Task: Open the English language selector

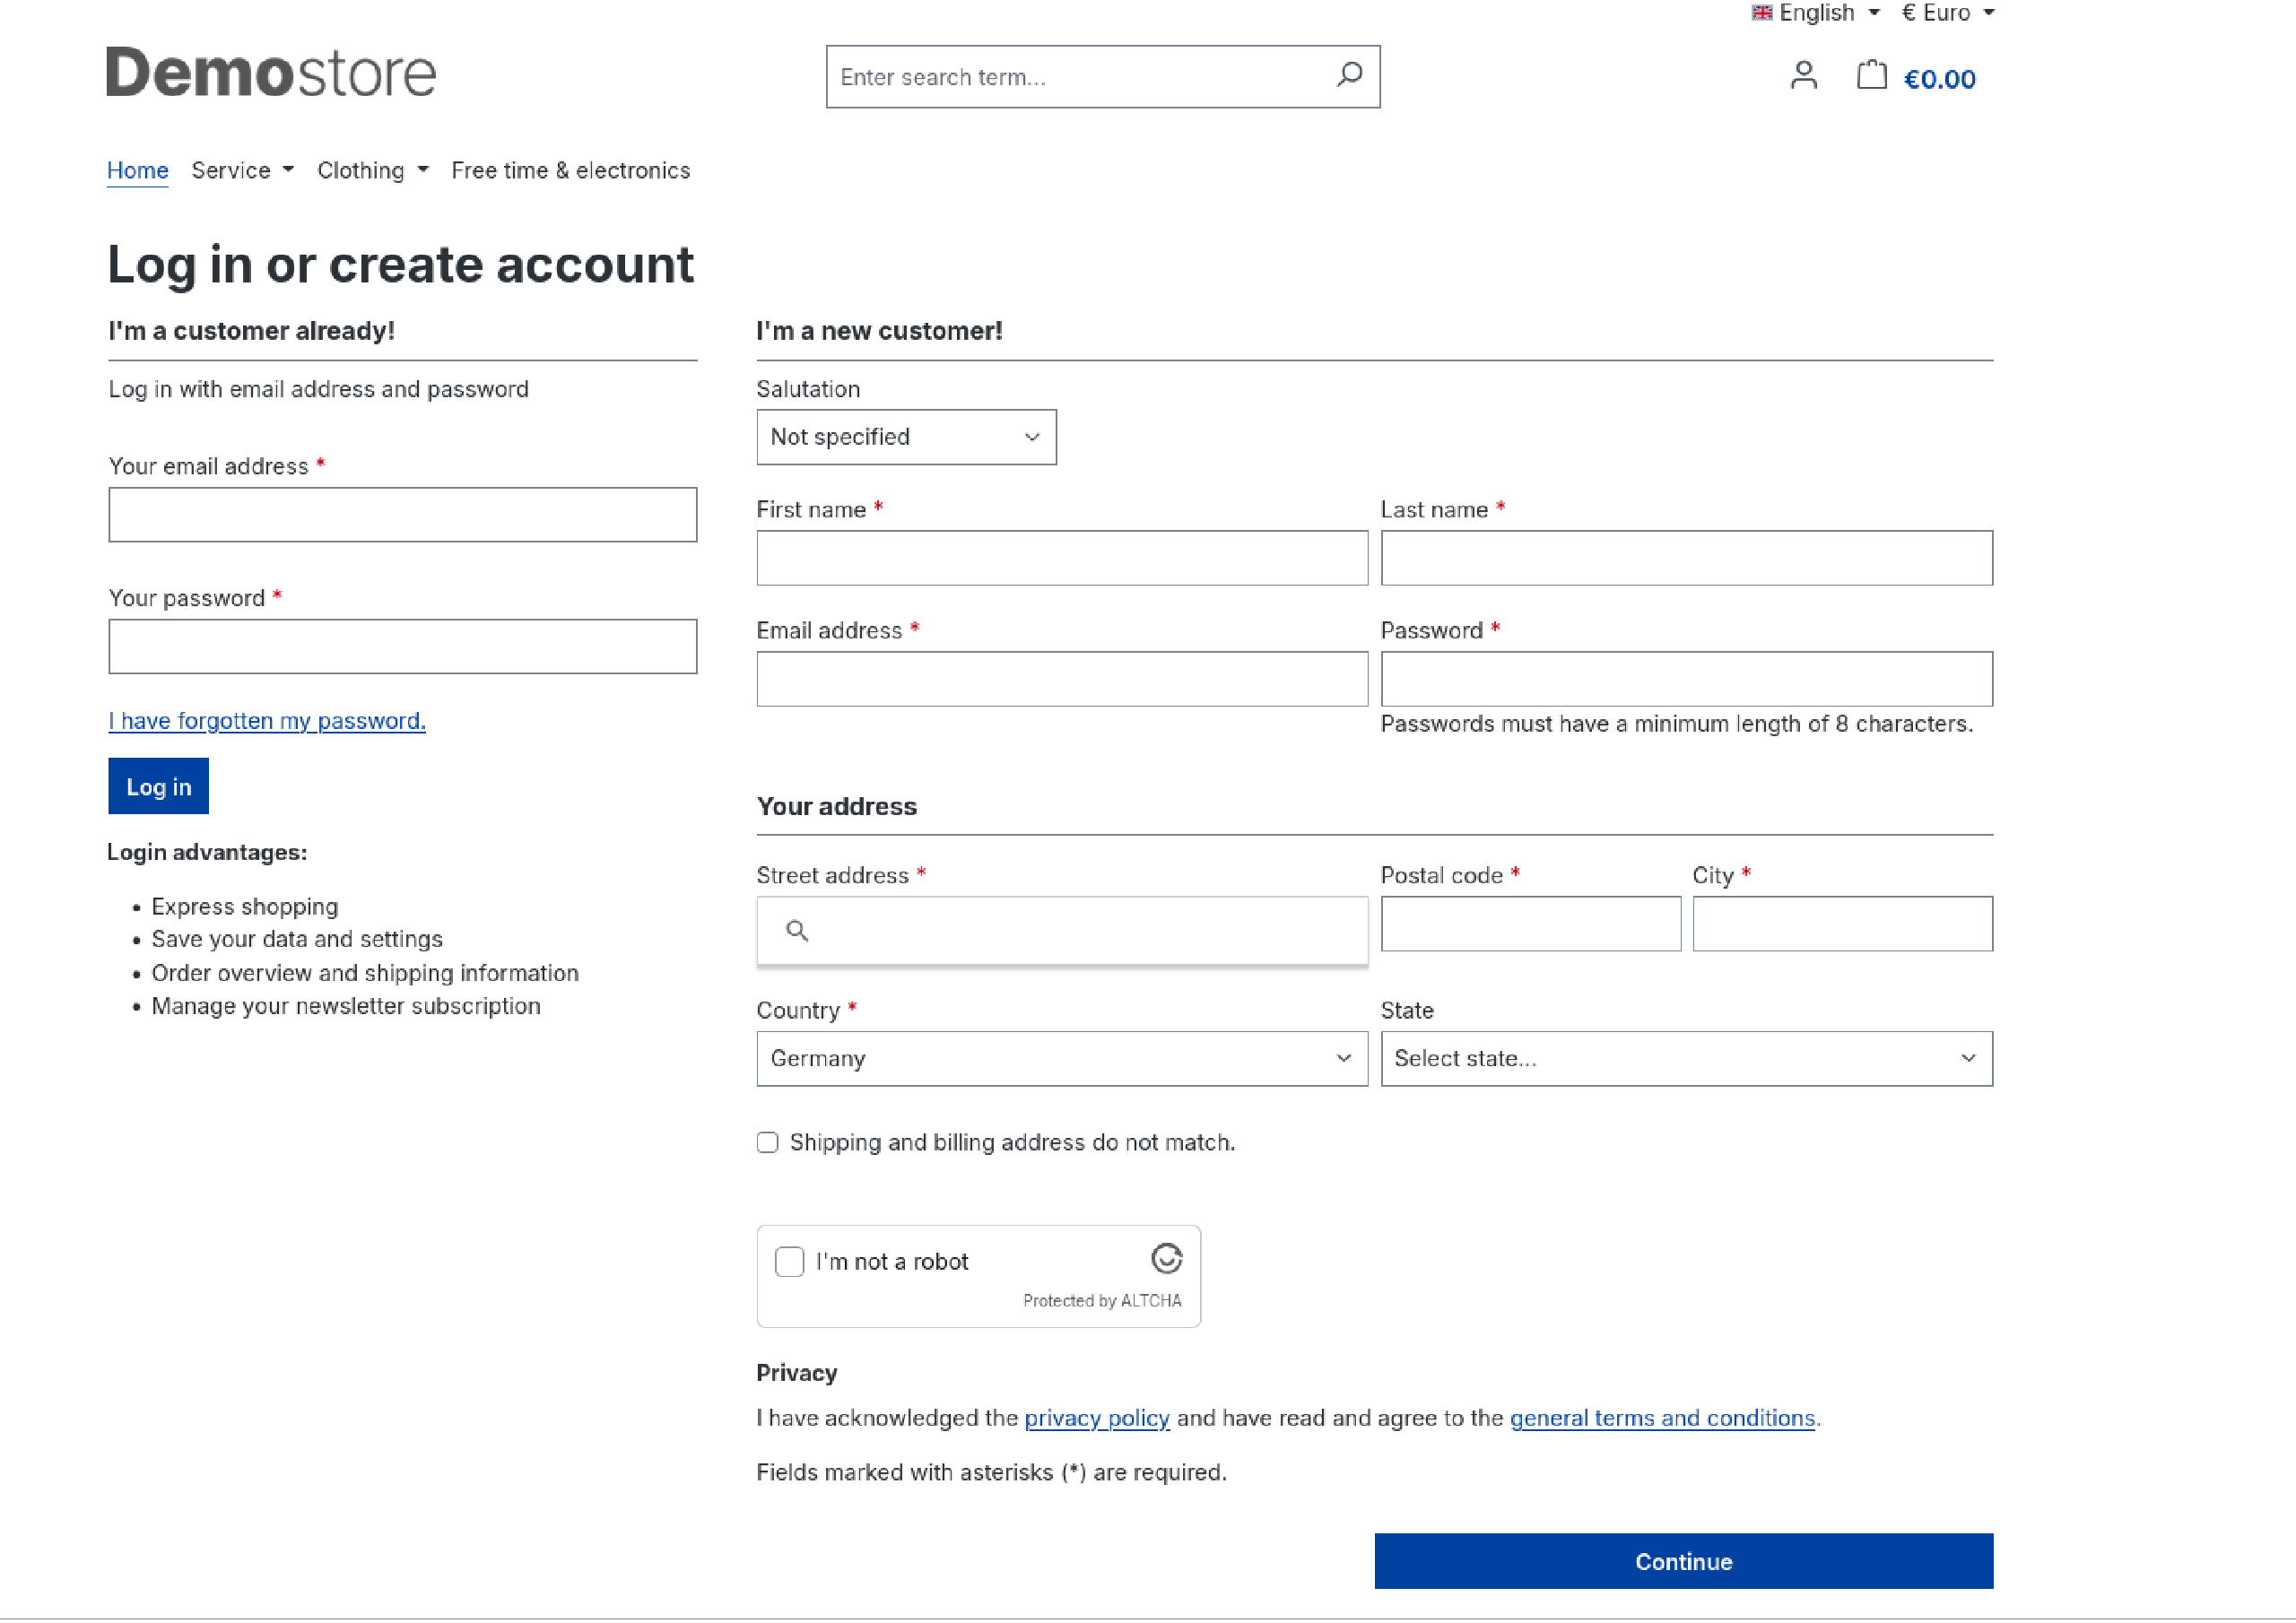Action: 1815,13
